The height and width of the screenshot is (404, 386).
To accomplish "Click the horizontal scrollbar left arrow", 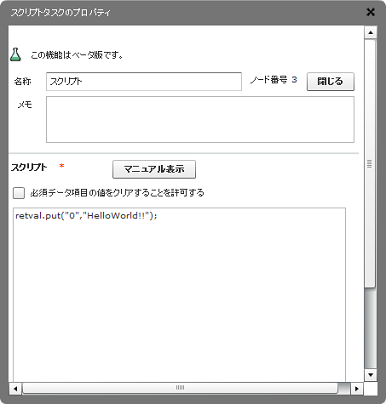I will click(15, 388).
